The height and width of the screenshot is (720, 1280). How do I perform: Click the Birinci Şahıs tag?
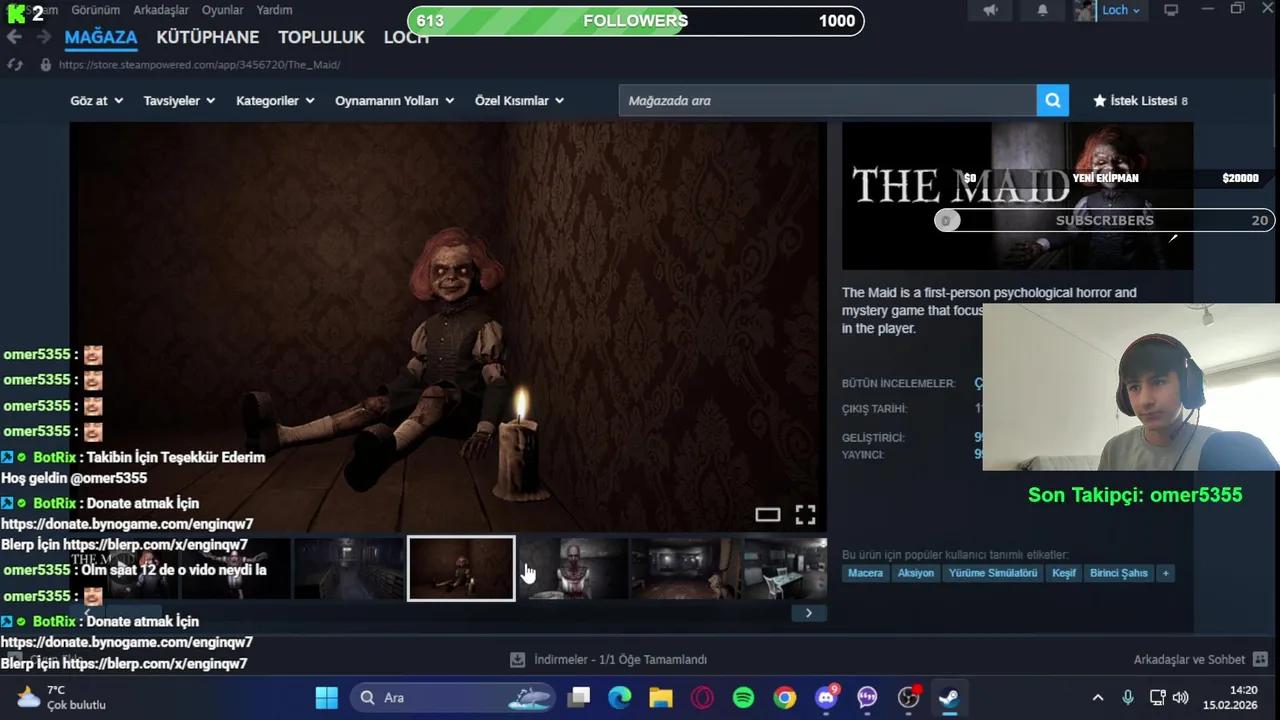[x=1119, y=573]
